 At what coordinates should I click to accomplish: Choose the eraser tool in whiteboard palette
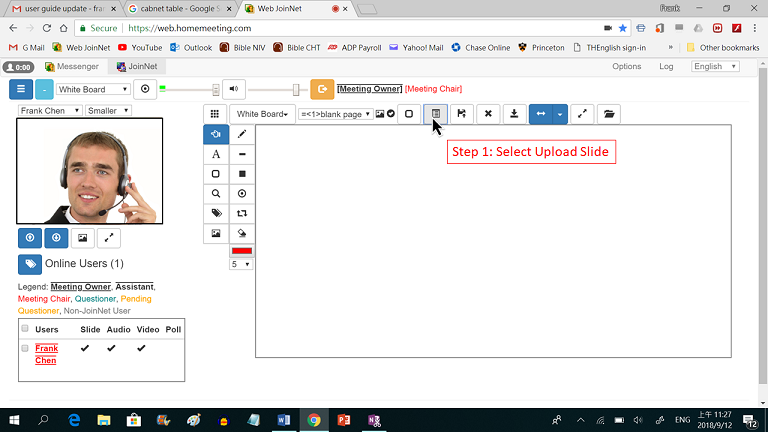coord(242,232)
